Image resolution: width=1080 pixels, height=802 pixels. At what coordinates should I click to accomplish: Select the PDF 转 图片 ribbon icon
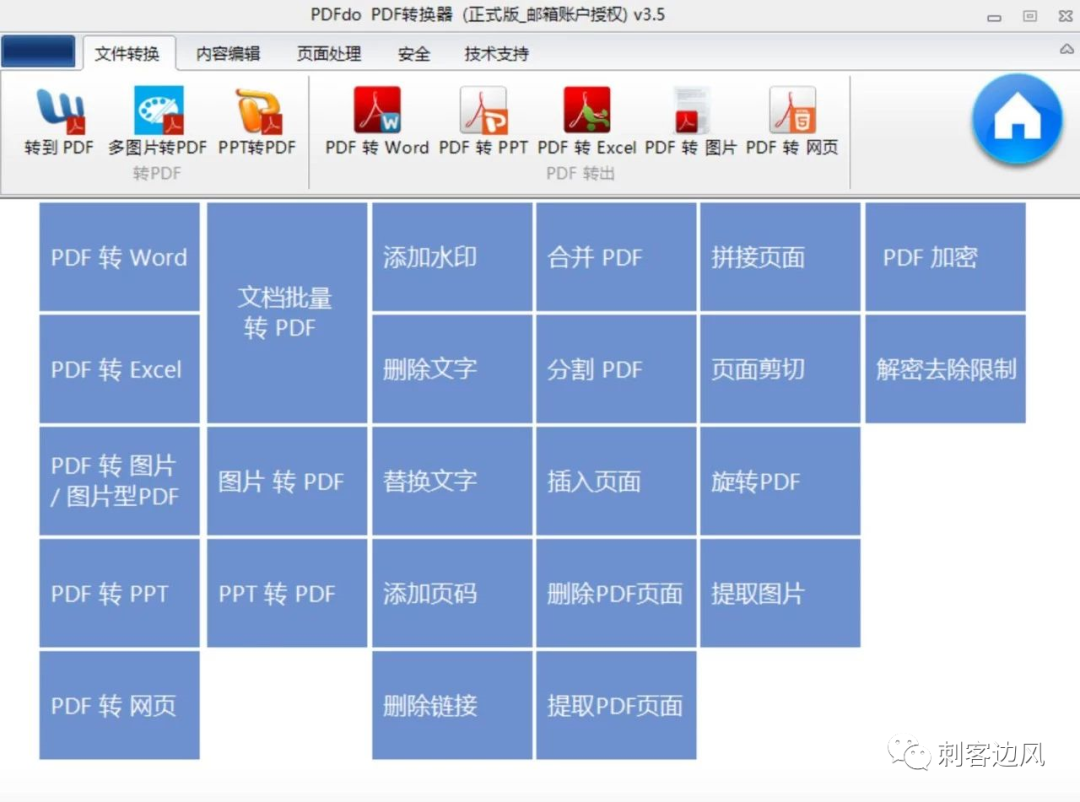pos(690,122)
